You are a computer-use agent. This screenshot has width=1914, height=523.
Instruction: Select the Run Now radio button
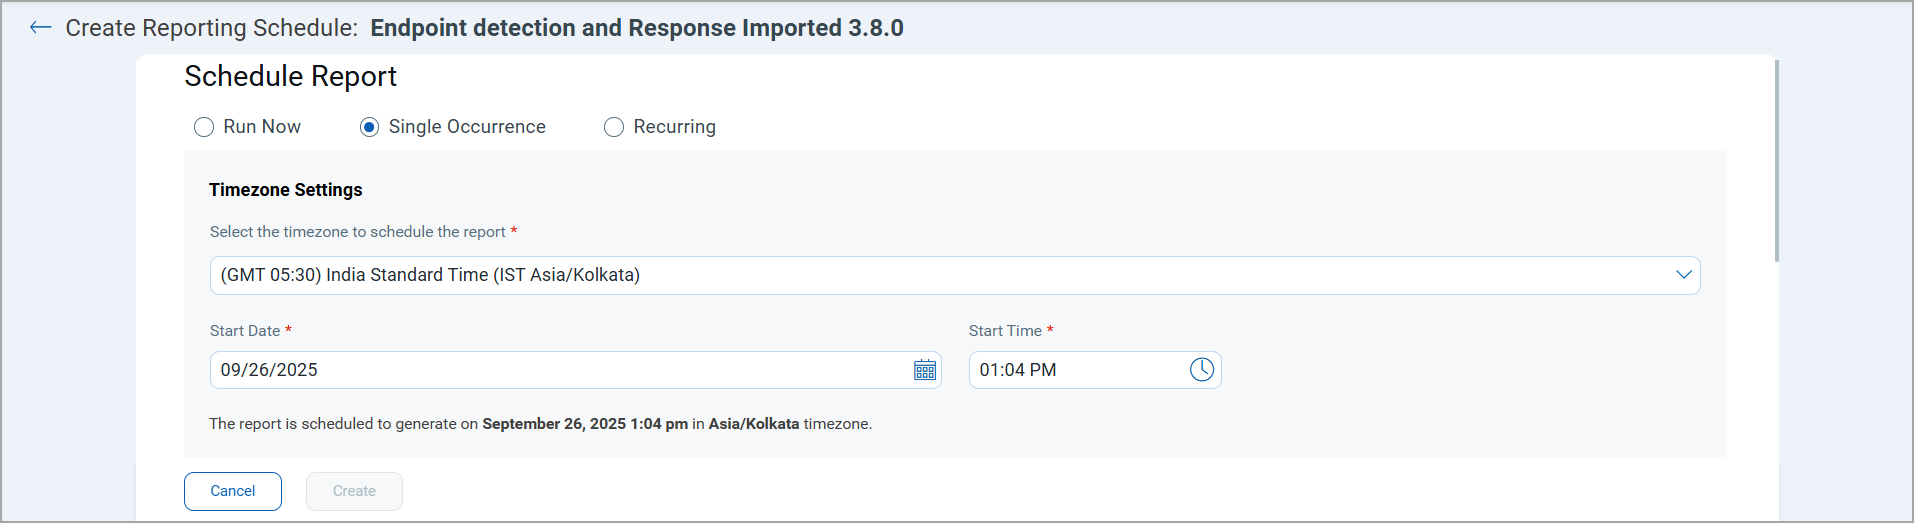tap(204, 127)
